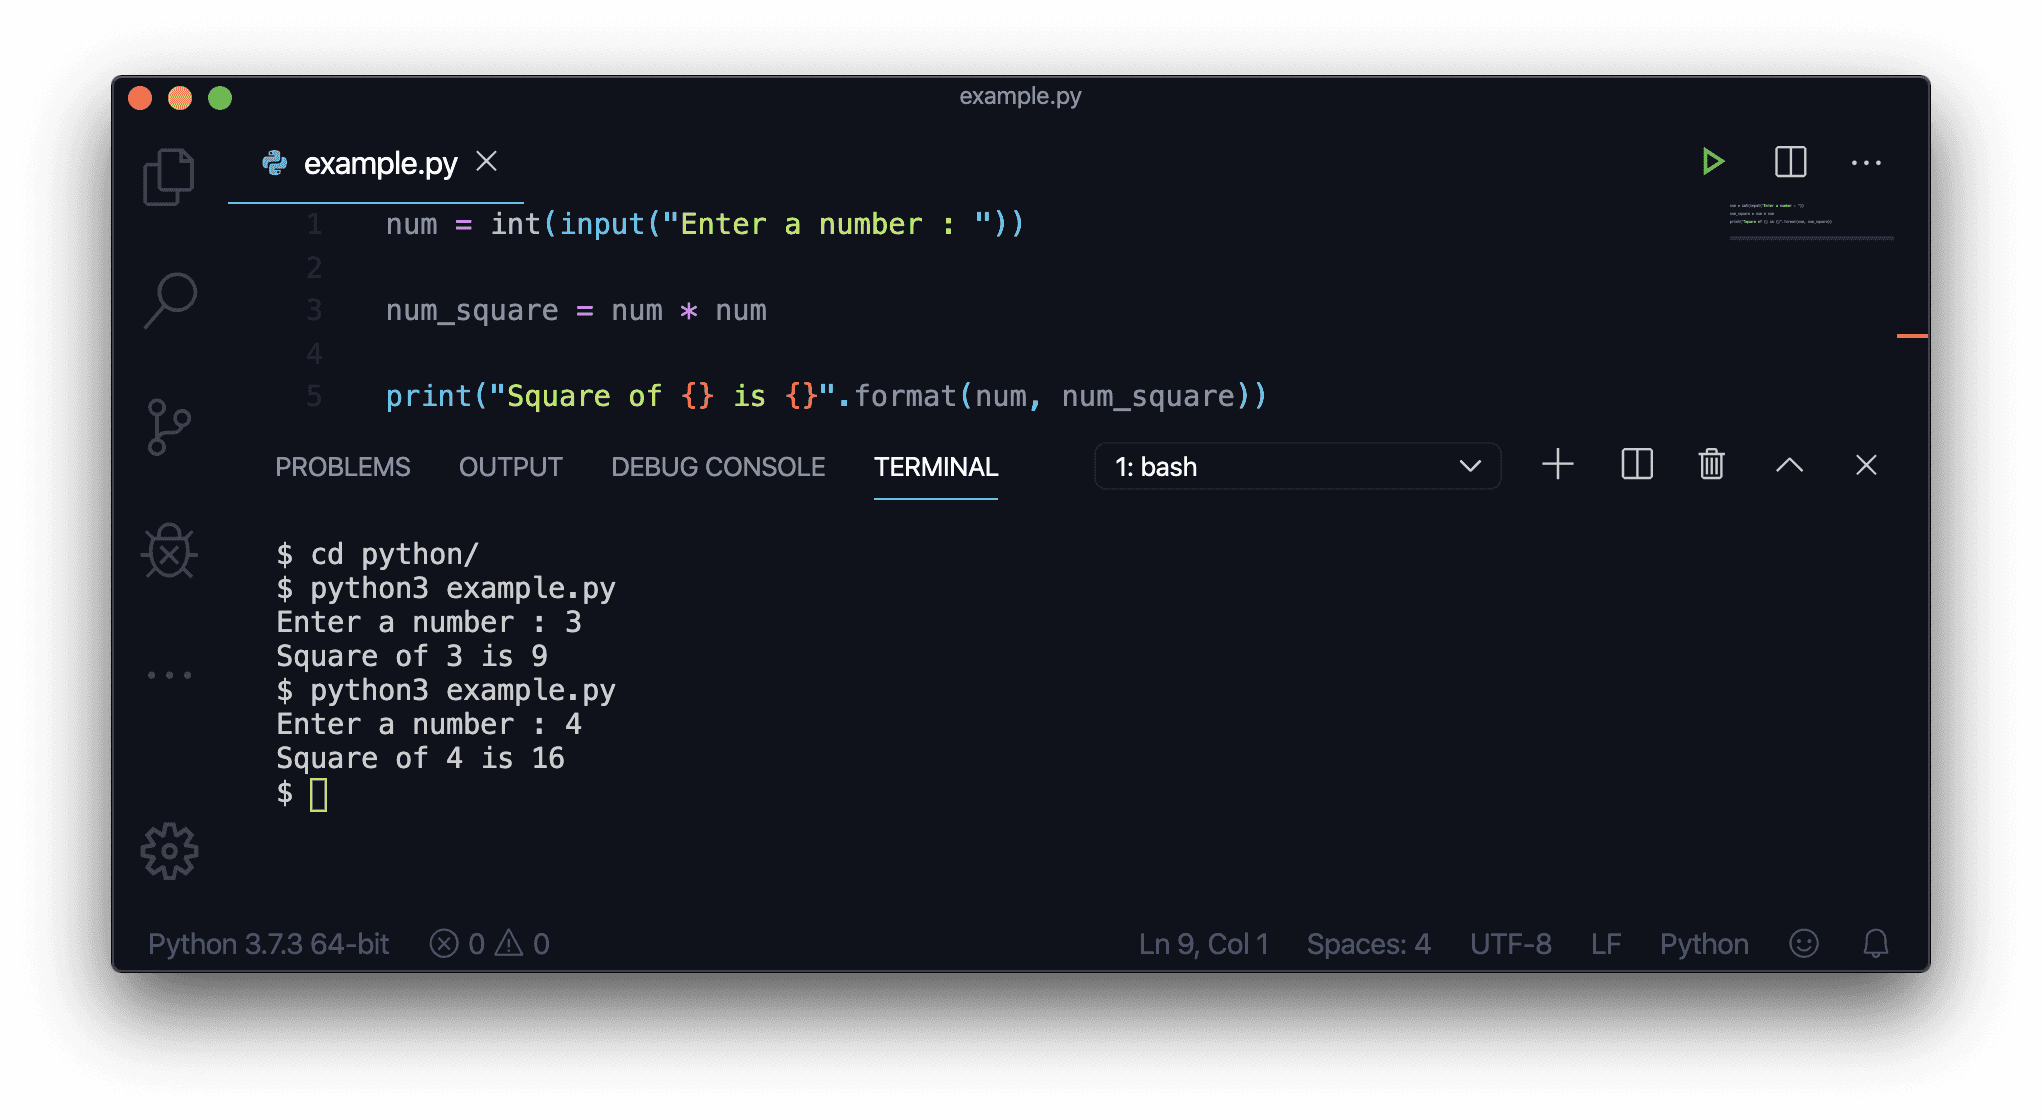
Task: Open the Manage gear settings menu
Action: coord(169,851)
